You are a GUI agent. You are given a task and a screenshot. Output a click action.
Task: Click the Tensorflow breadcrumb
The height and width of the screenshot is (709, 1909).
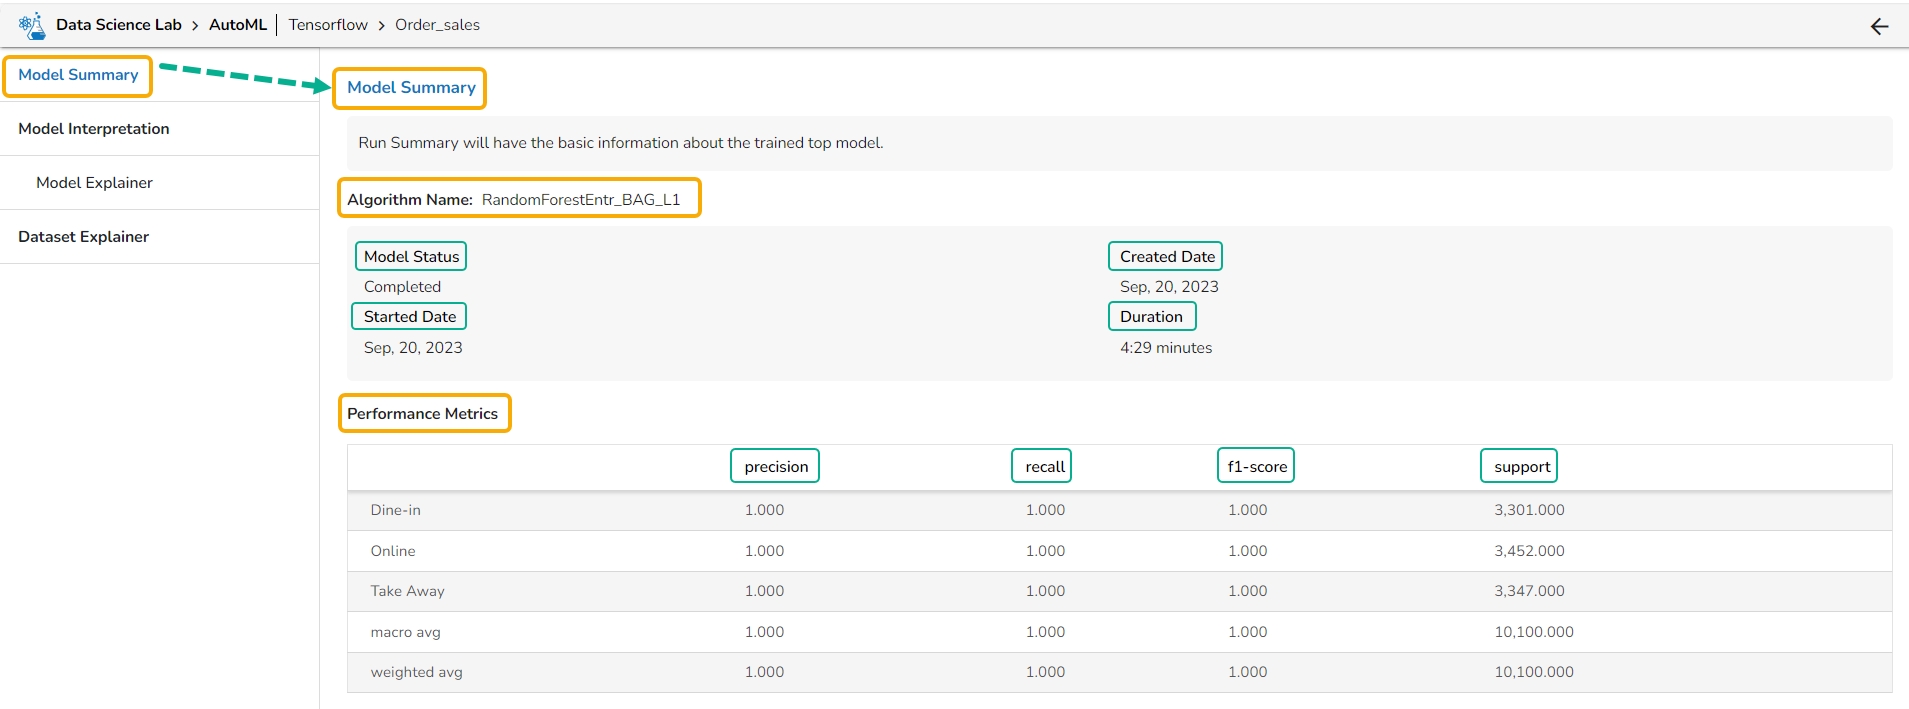tap(328, 25)
